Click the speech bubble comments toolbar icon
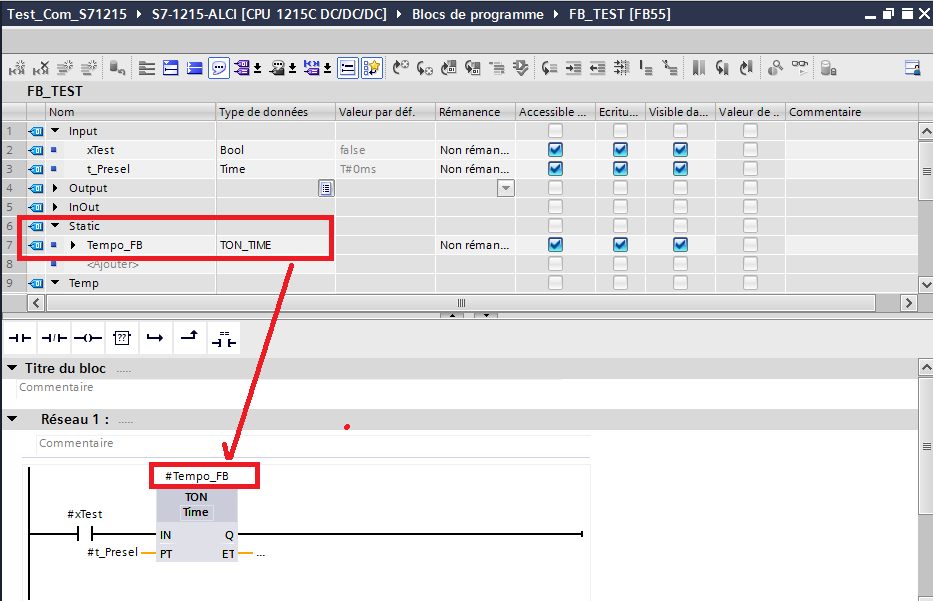The width and height of the screenshot is (933, 601). [219, 68]
